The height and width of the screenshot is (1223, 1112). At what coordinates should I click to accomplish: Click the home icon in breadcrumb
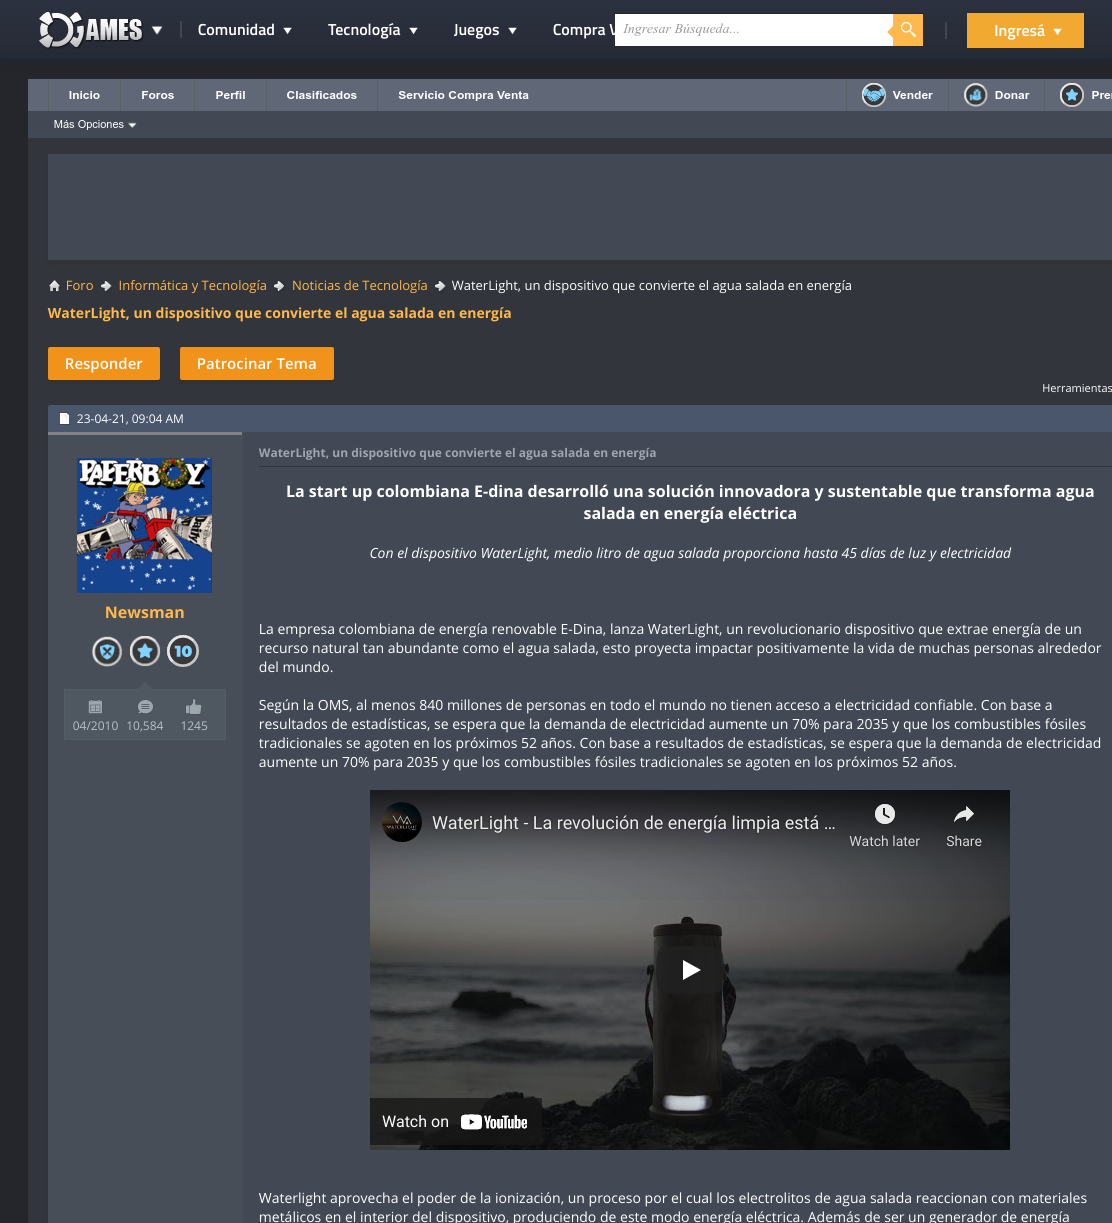pyautogui.click(x=54, y=286)
